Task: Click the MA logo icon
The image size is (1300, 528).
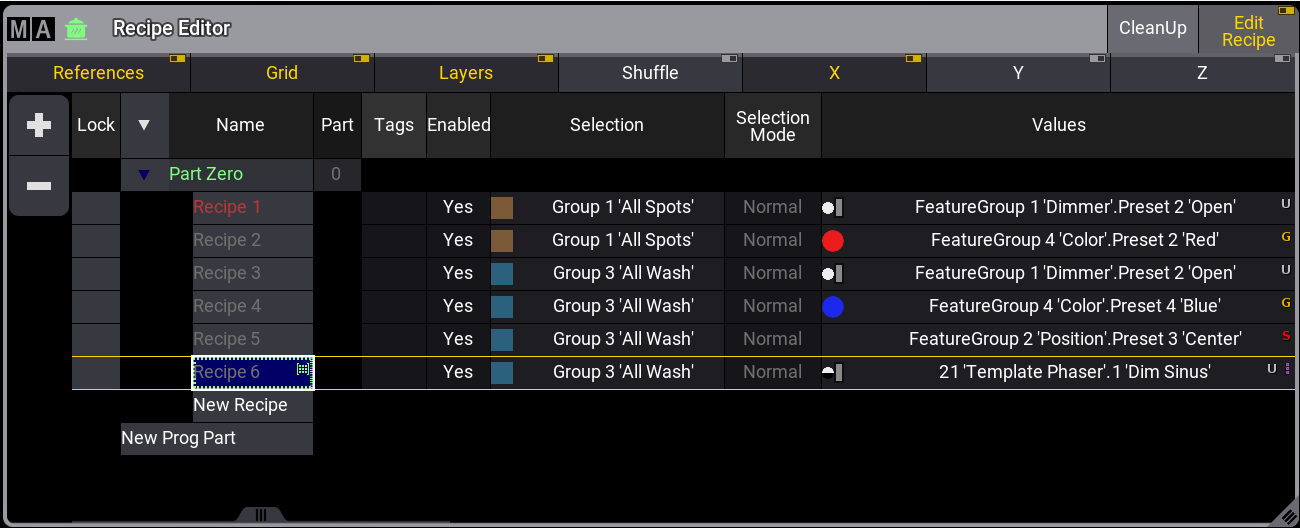Action: (30, 29)
